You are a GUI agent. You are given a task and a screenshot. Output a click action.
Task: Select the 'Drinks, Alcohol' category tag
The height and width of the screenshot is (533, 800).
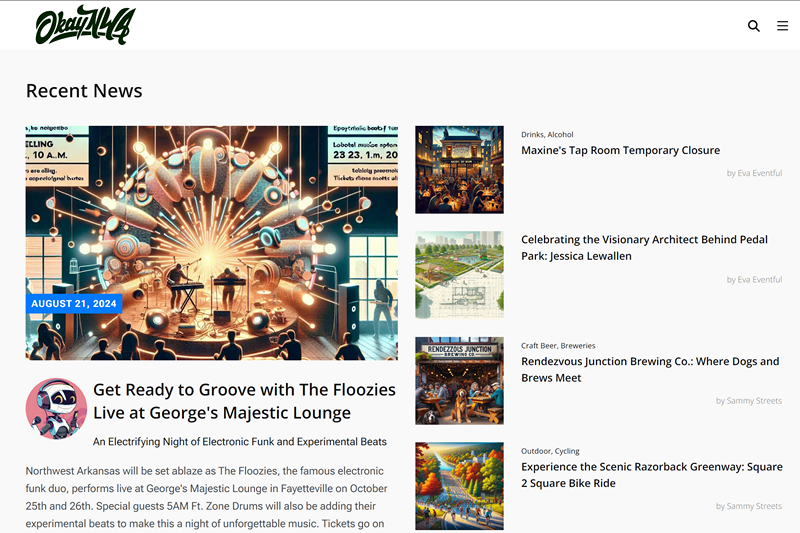click(x=547, y=135)
